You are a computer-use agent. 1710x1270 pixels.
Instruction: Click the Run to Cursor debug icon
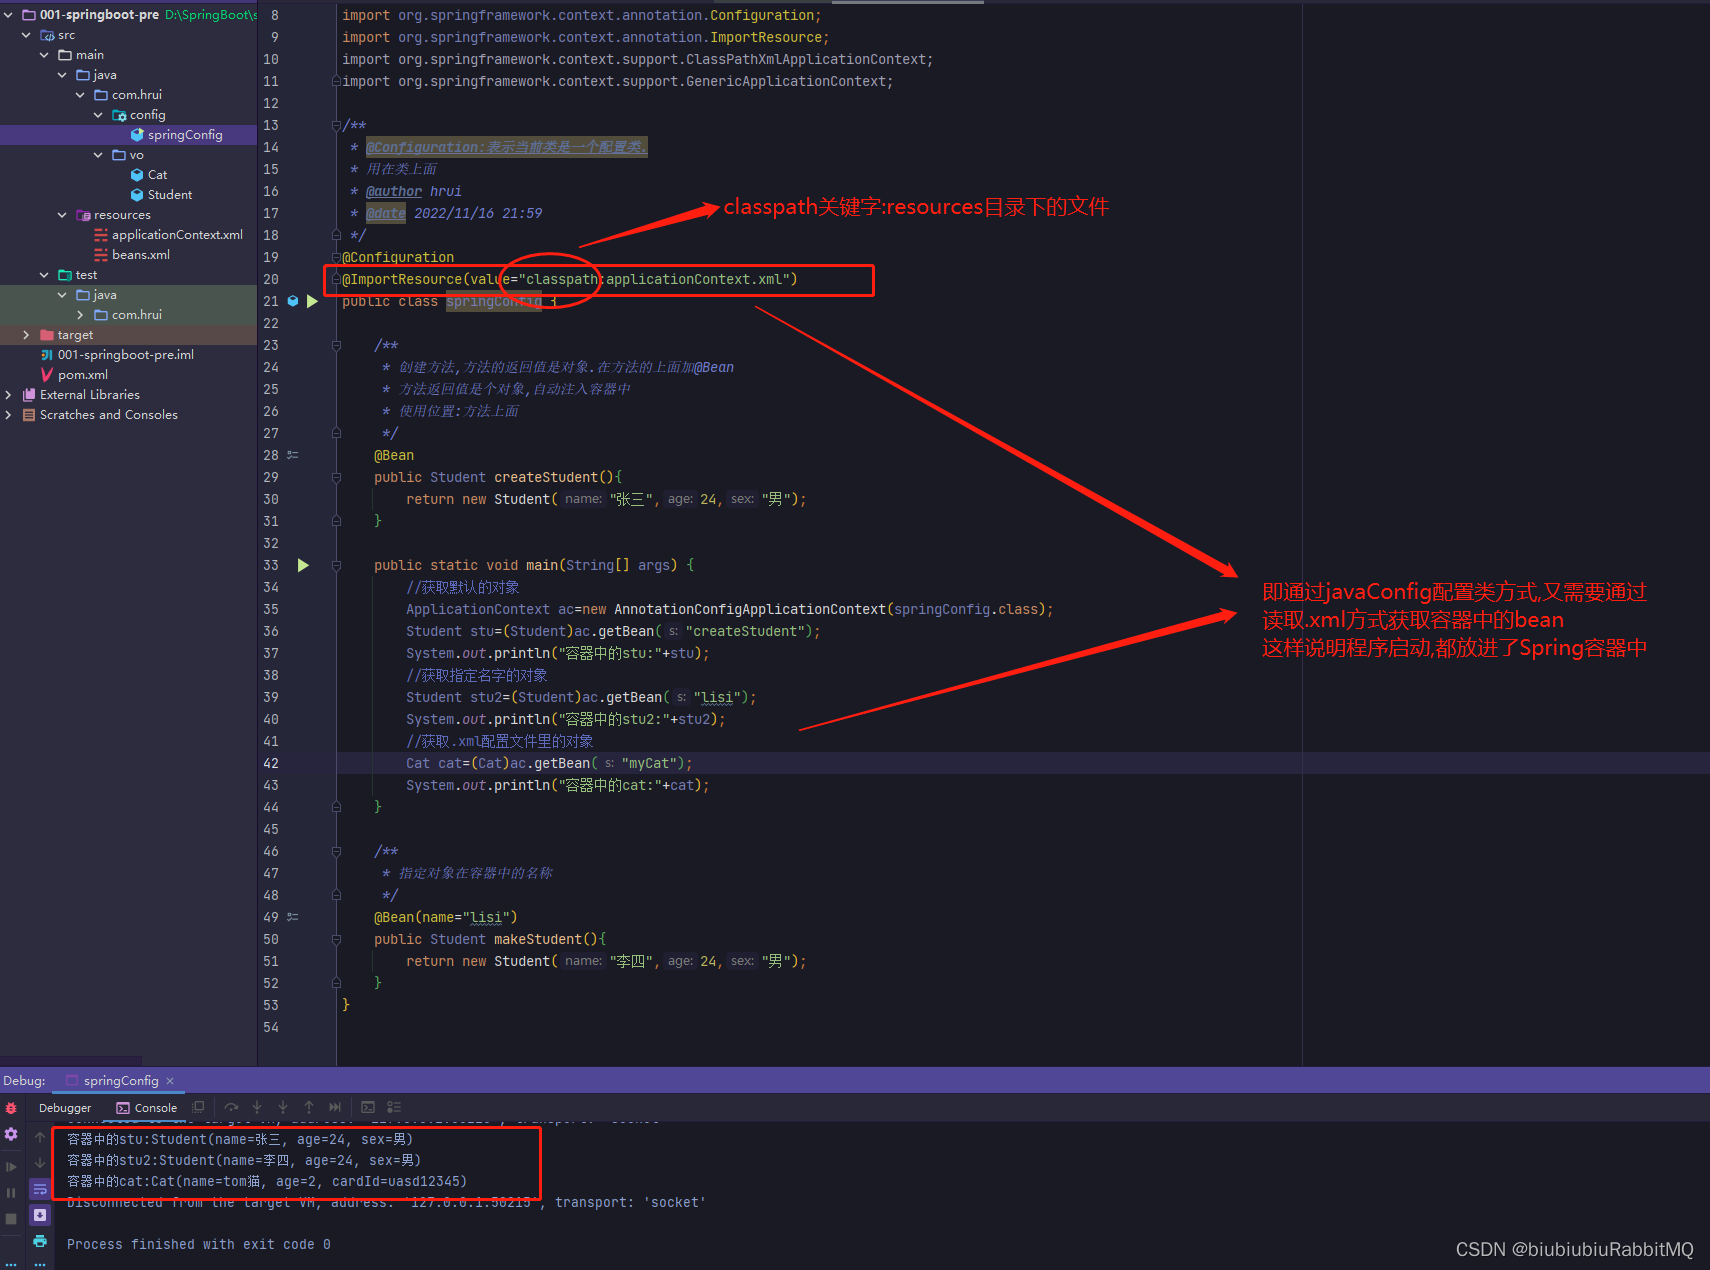click(x=335, y=1107)
